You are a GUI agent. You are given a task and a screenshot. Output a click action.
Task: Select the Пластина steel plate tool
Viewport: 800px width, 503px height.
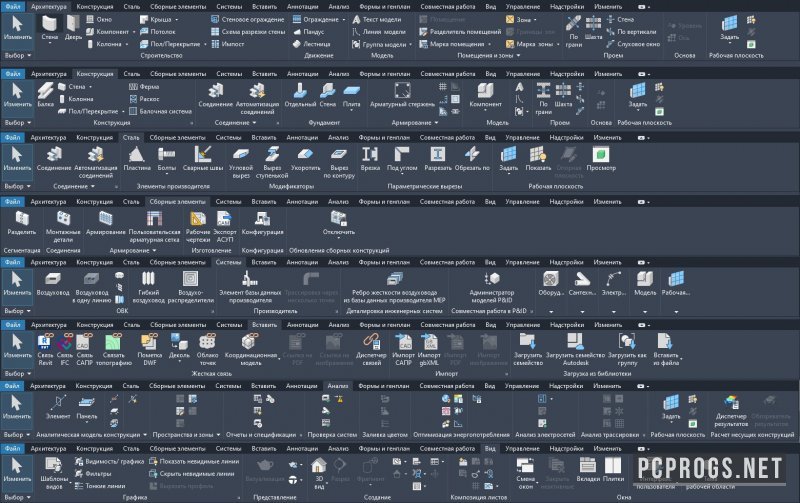[137, 159]
